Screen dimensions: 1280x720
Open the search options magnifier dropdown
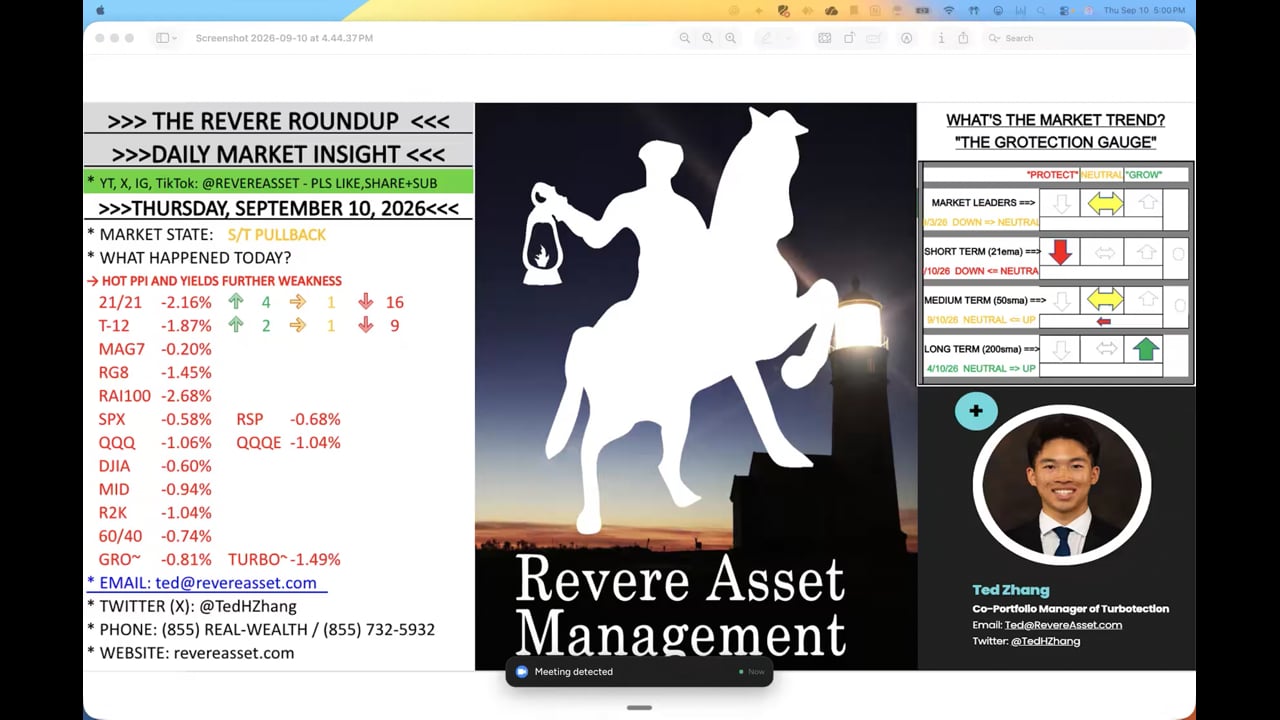coord(994,38)
